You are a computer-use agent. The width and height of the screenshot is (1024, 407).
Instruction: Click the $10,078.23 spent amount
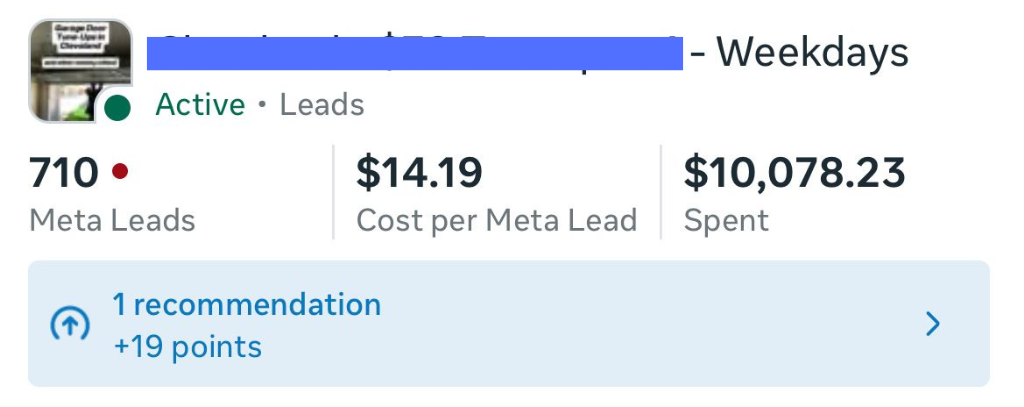coord(794,173)
